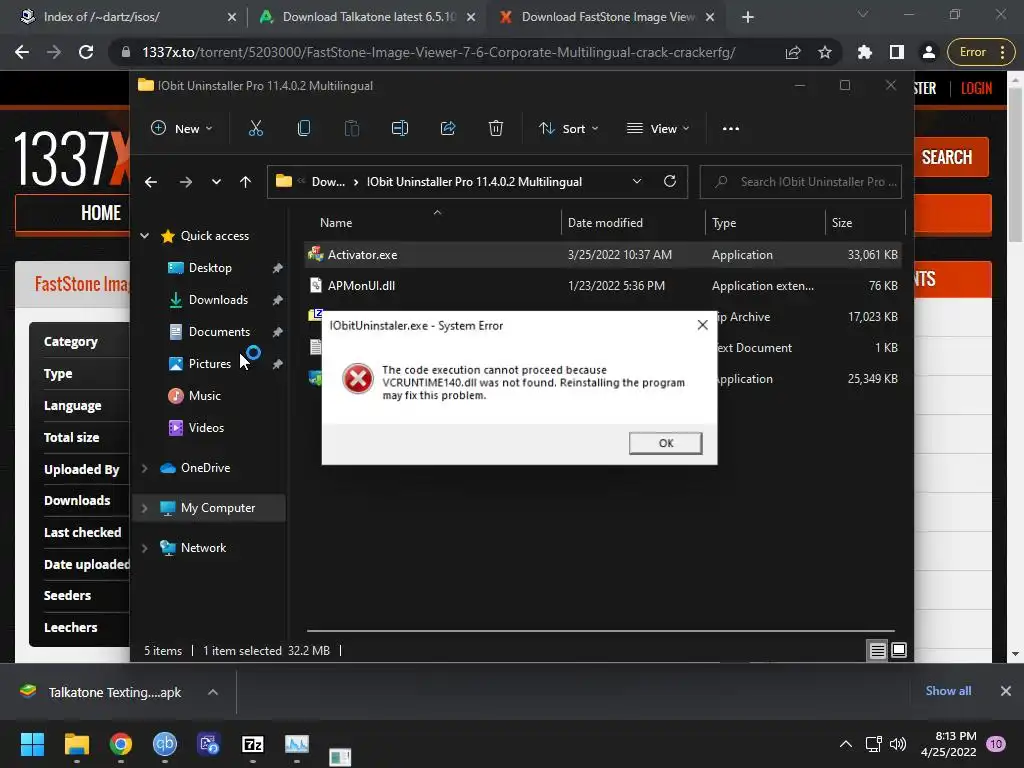Go forward in File Explorer navigation
1024x768 pixels.
tap(186, 182)
